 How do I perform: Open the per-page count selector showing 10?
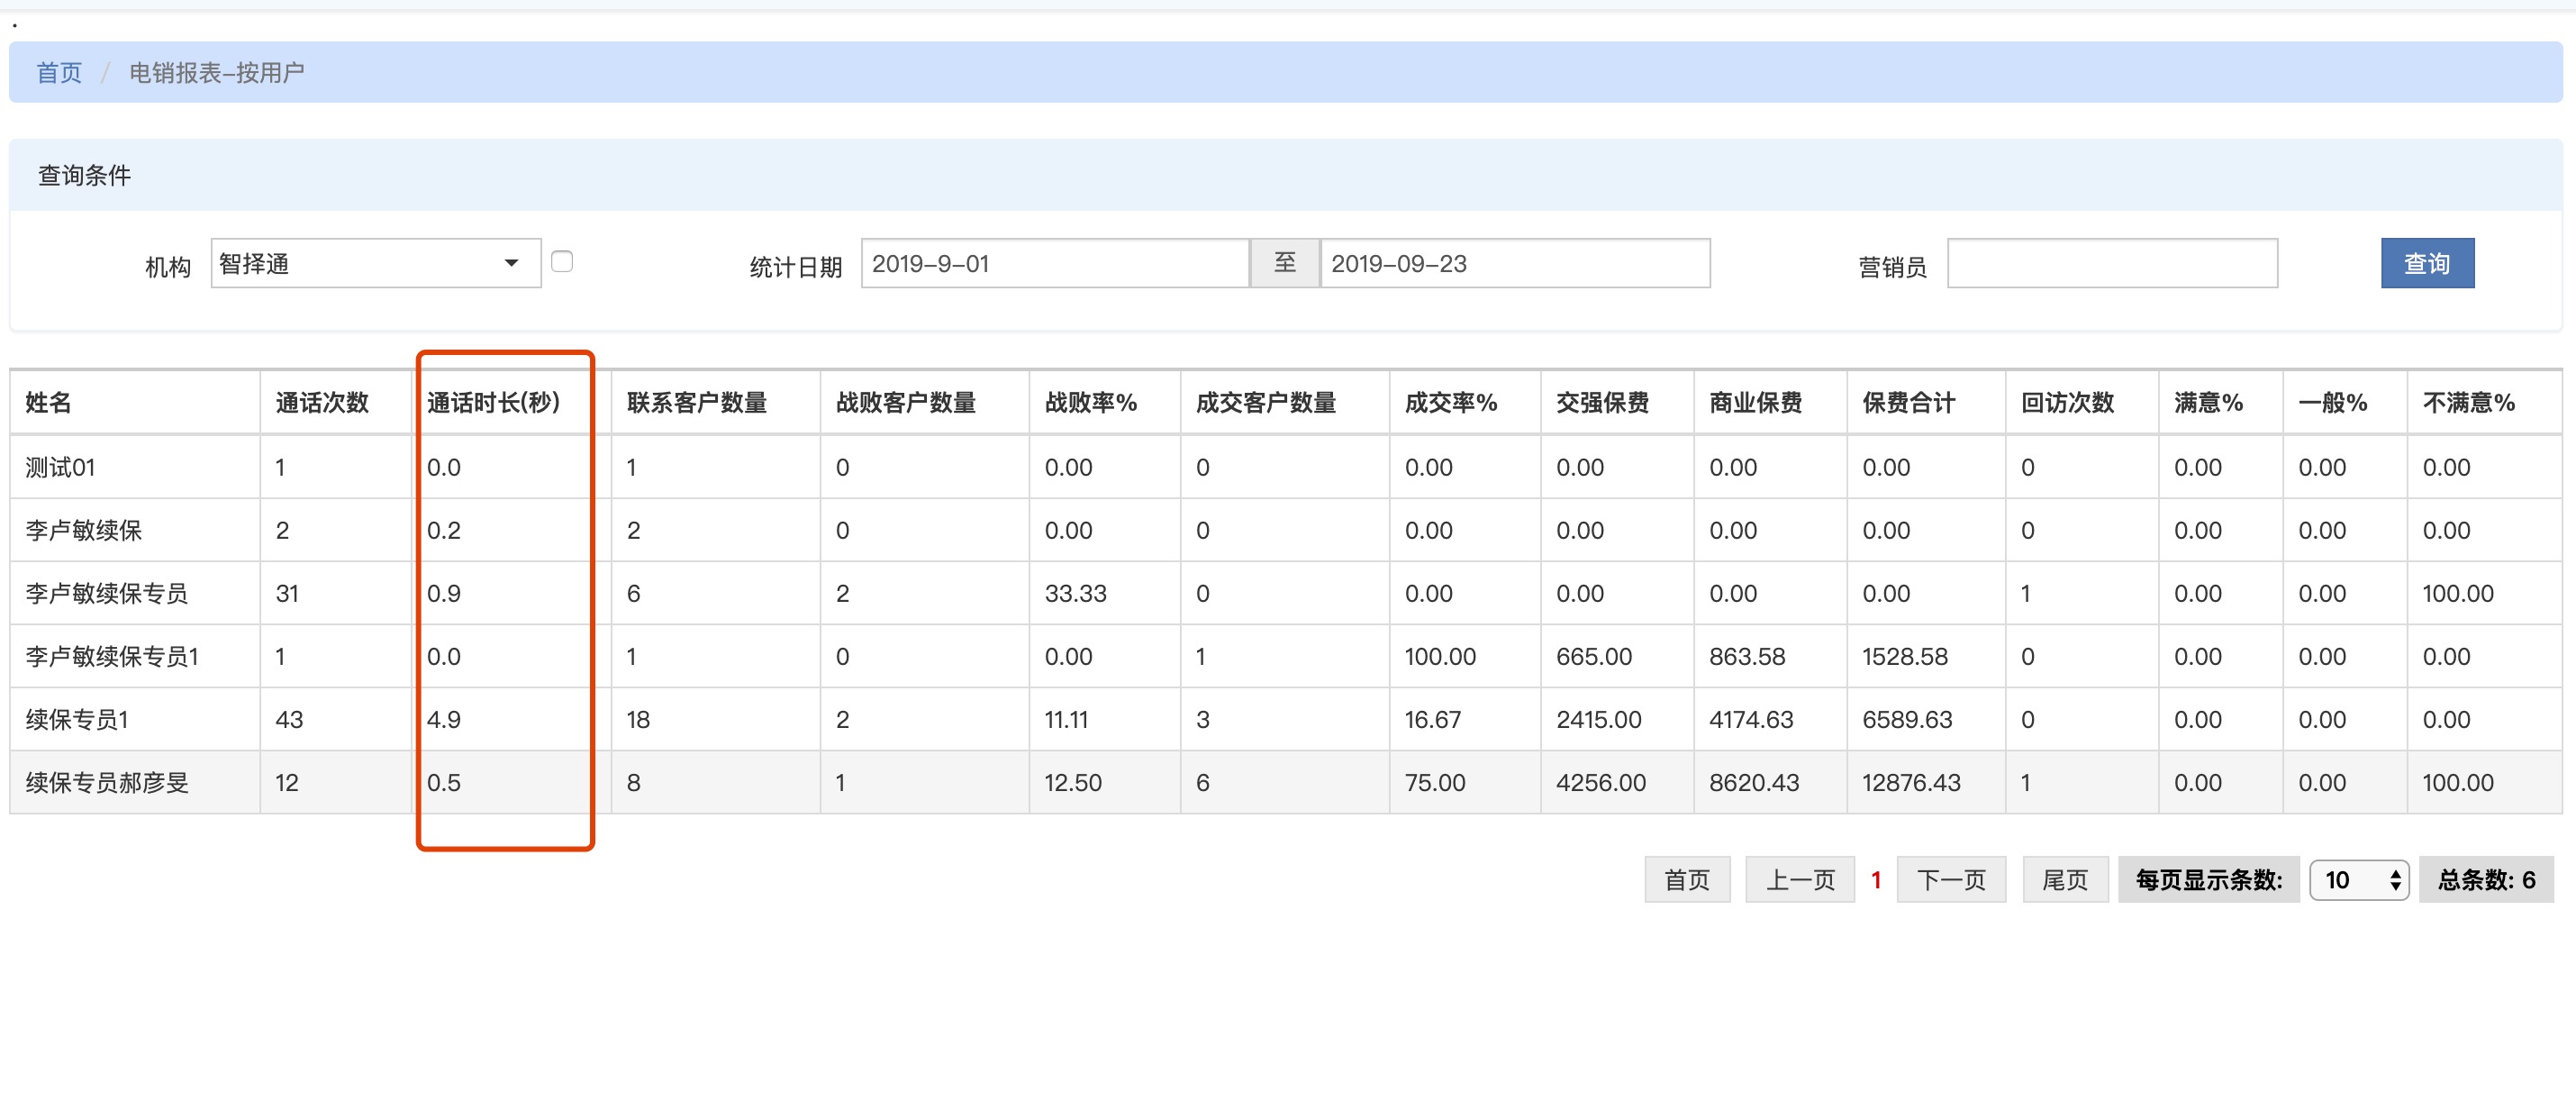pyautogui.click(x=2358, y=880)
